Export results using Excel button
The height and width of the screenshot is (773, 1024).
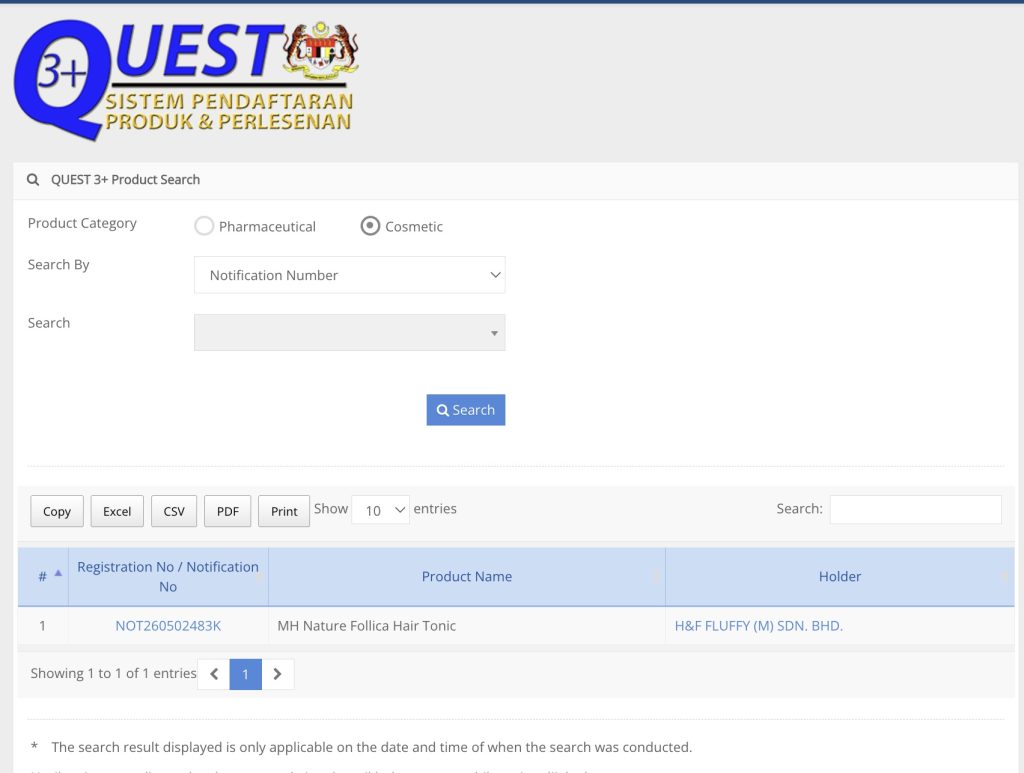coord(117,511)
